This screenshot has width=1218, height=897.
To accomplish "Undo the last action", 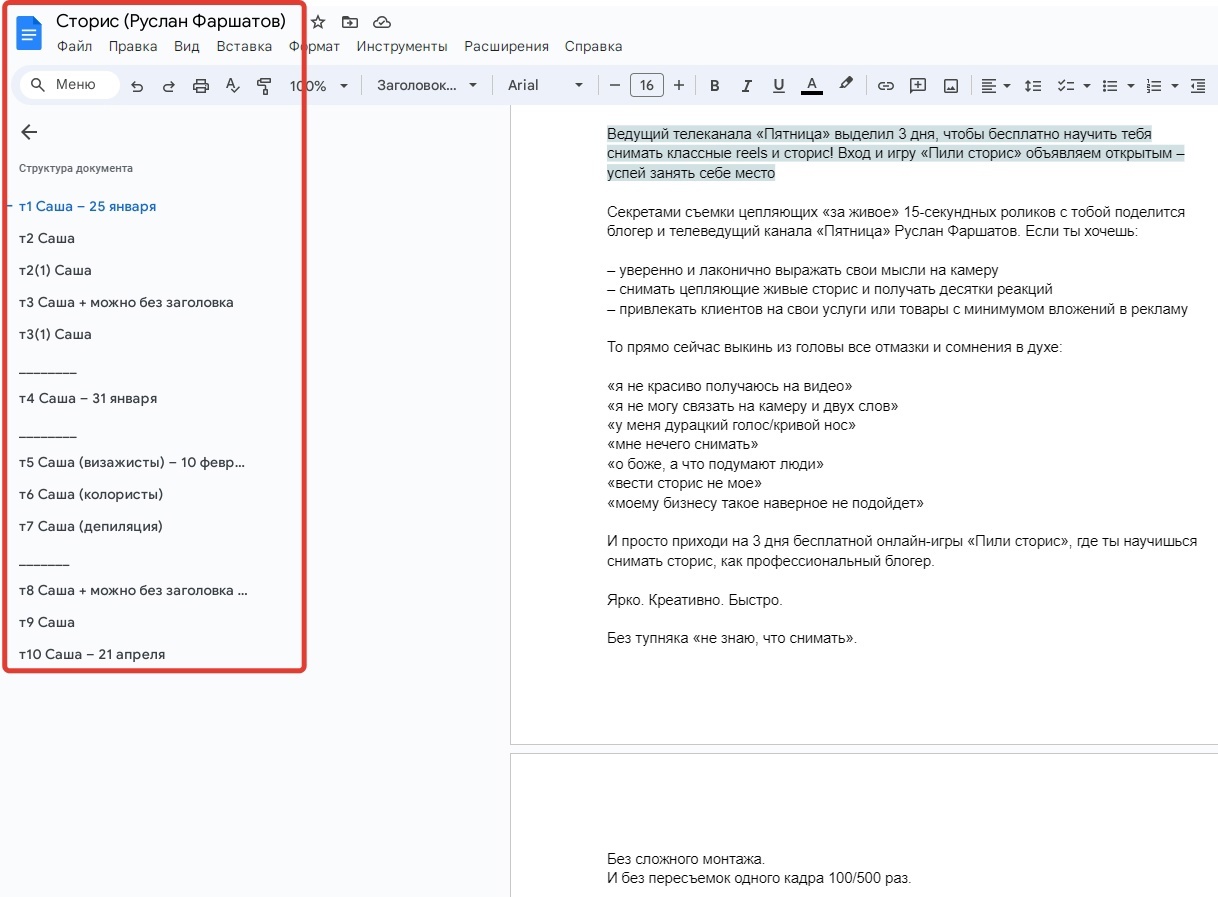I will tap(137, 86).
